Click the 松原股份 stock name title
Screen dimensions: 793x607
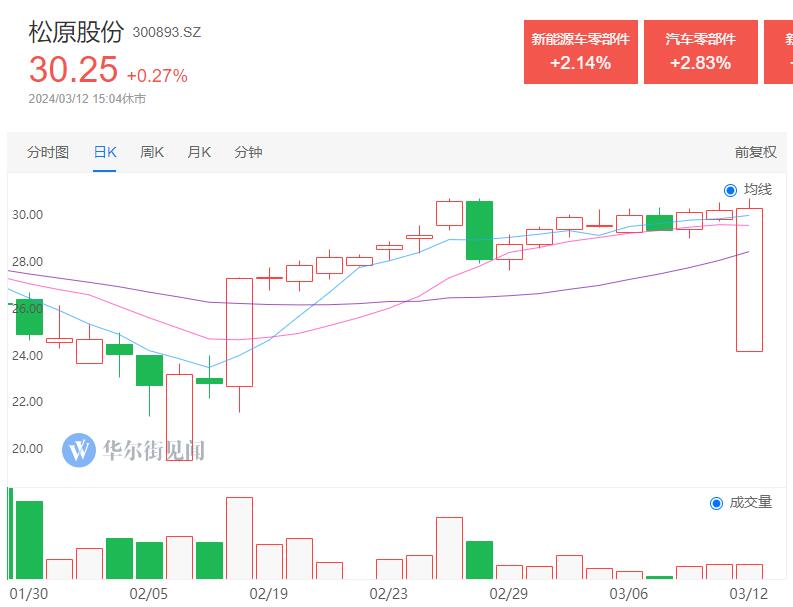click(x=76, y=31)
